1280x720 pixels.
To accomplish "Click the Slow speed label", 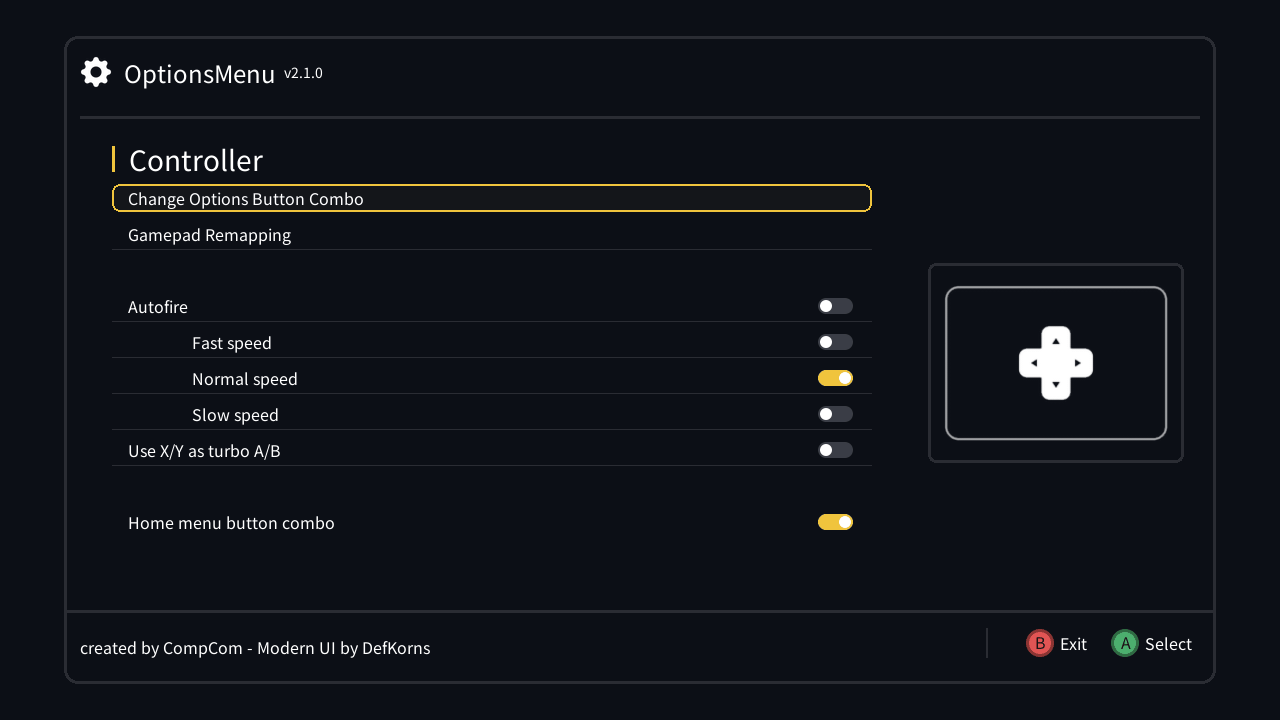I will coord(235,415).
